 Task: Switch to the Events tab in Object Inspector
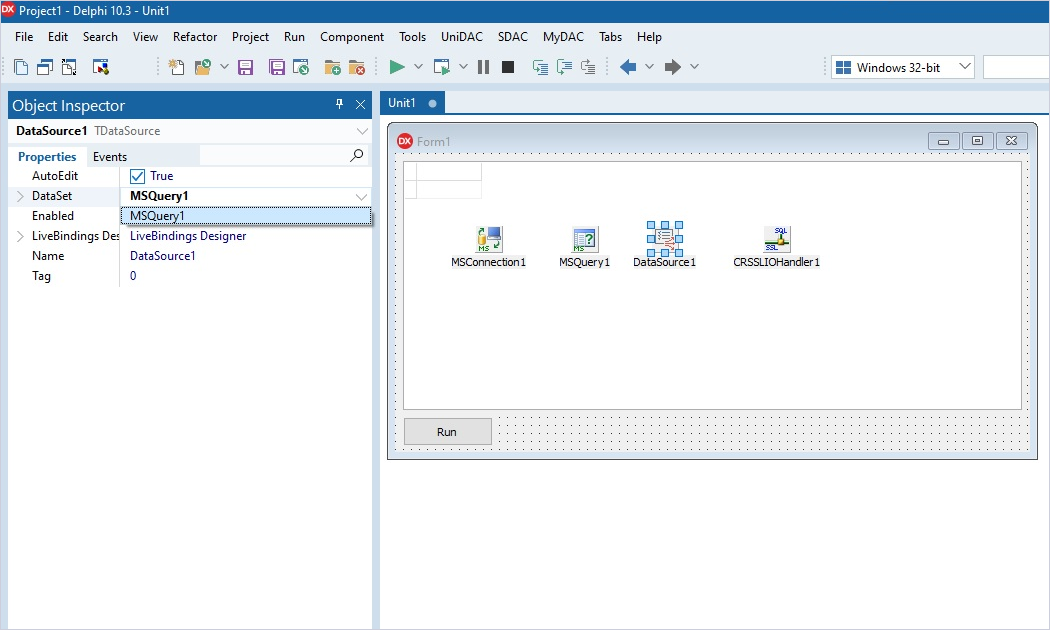(110, 156)
